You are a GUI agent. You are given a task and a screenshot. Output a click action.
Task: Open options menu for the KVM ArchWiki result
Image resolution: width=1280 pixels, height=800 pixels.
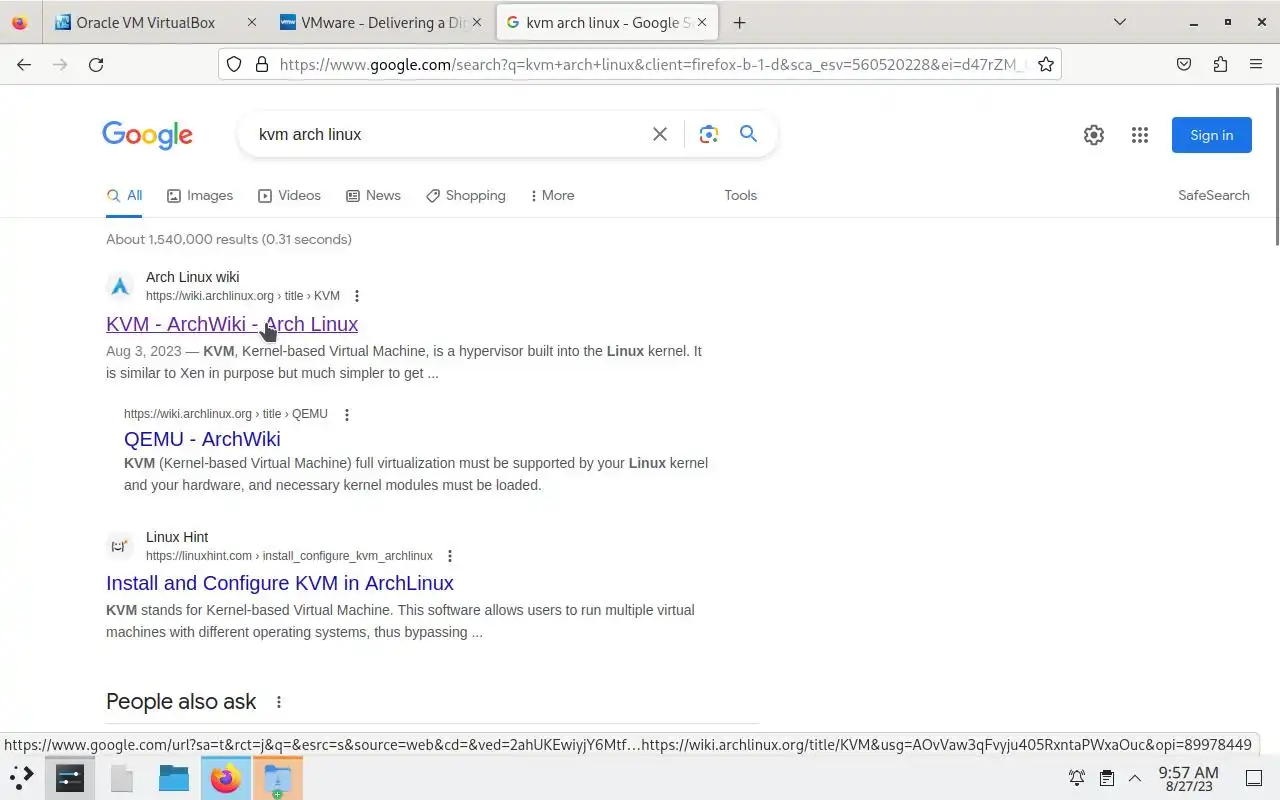click(357, 296)
